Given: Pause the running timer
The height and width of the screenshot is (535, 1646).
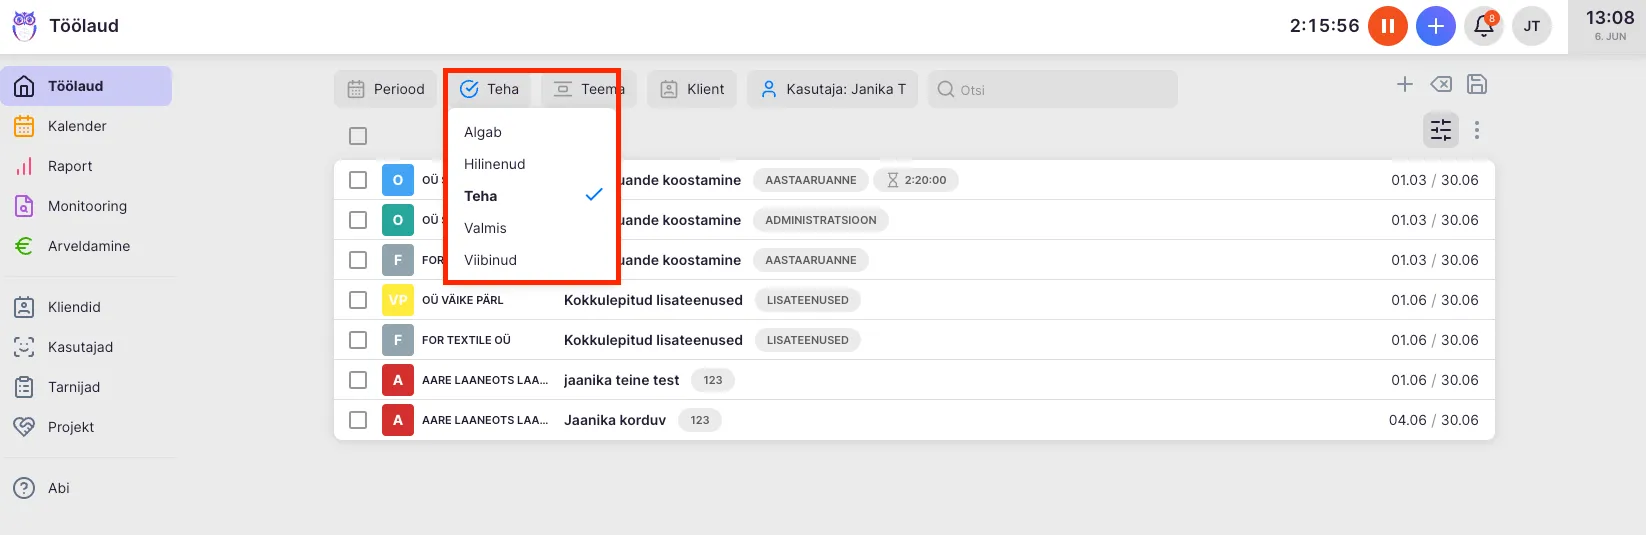Looking at the screenshot, I should 1387,26.
